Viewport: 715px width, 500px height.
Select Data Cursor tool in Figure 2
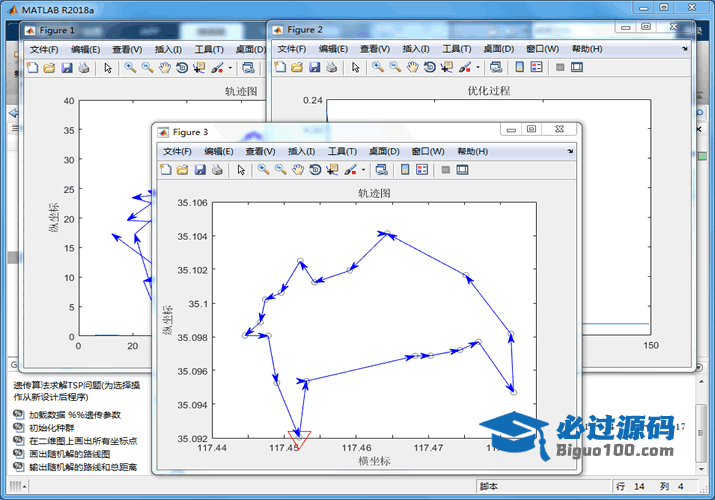tap(447, 67)
